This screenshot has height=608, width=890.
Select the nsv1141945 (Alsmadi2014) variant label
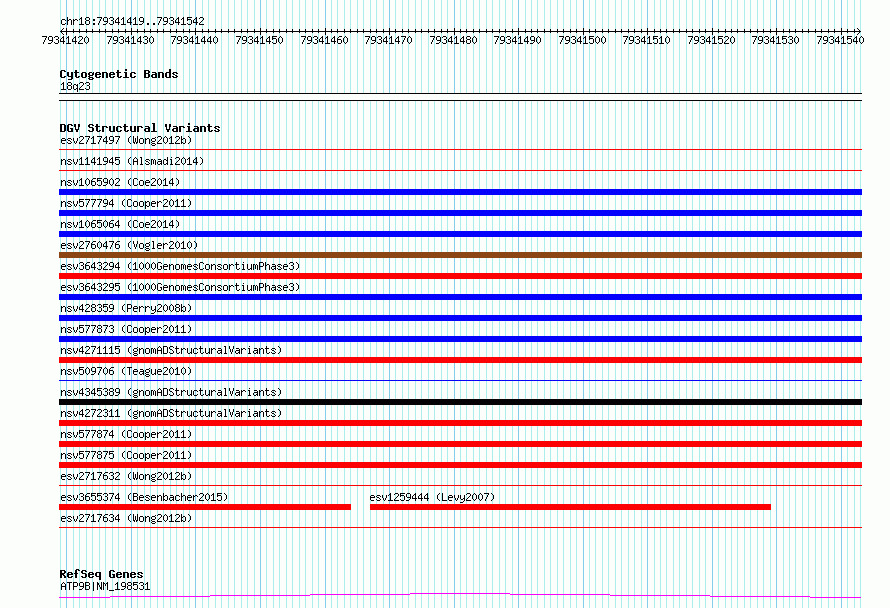pos(132,161)
